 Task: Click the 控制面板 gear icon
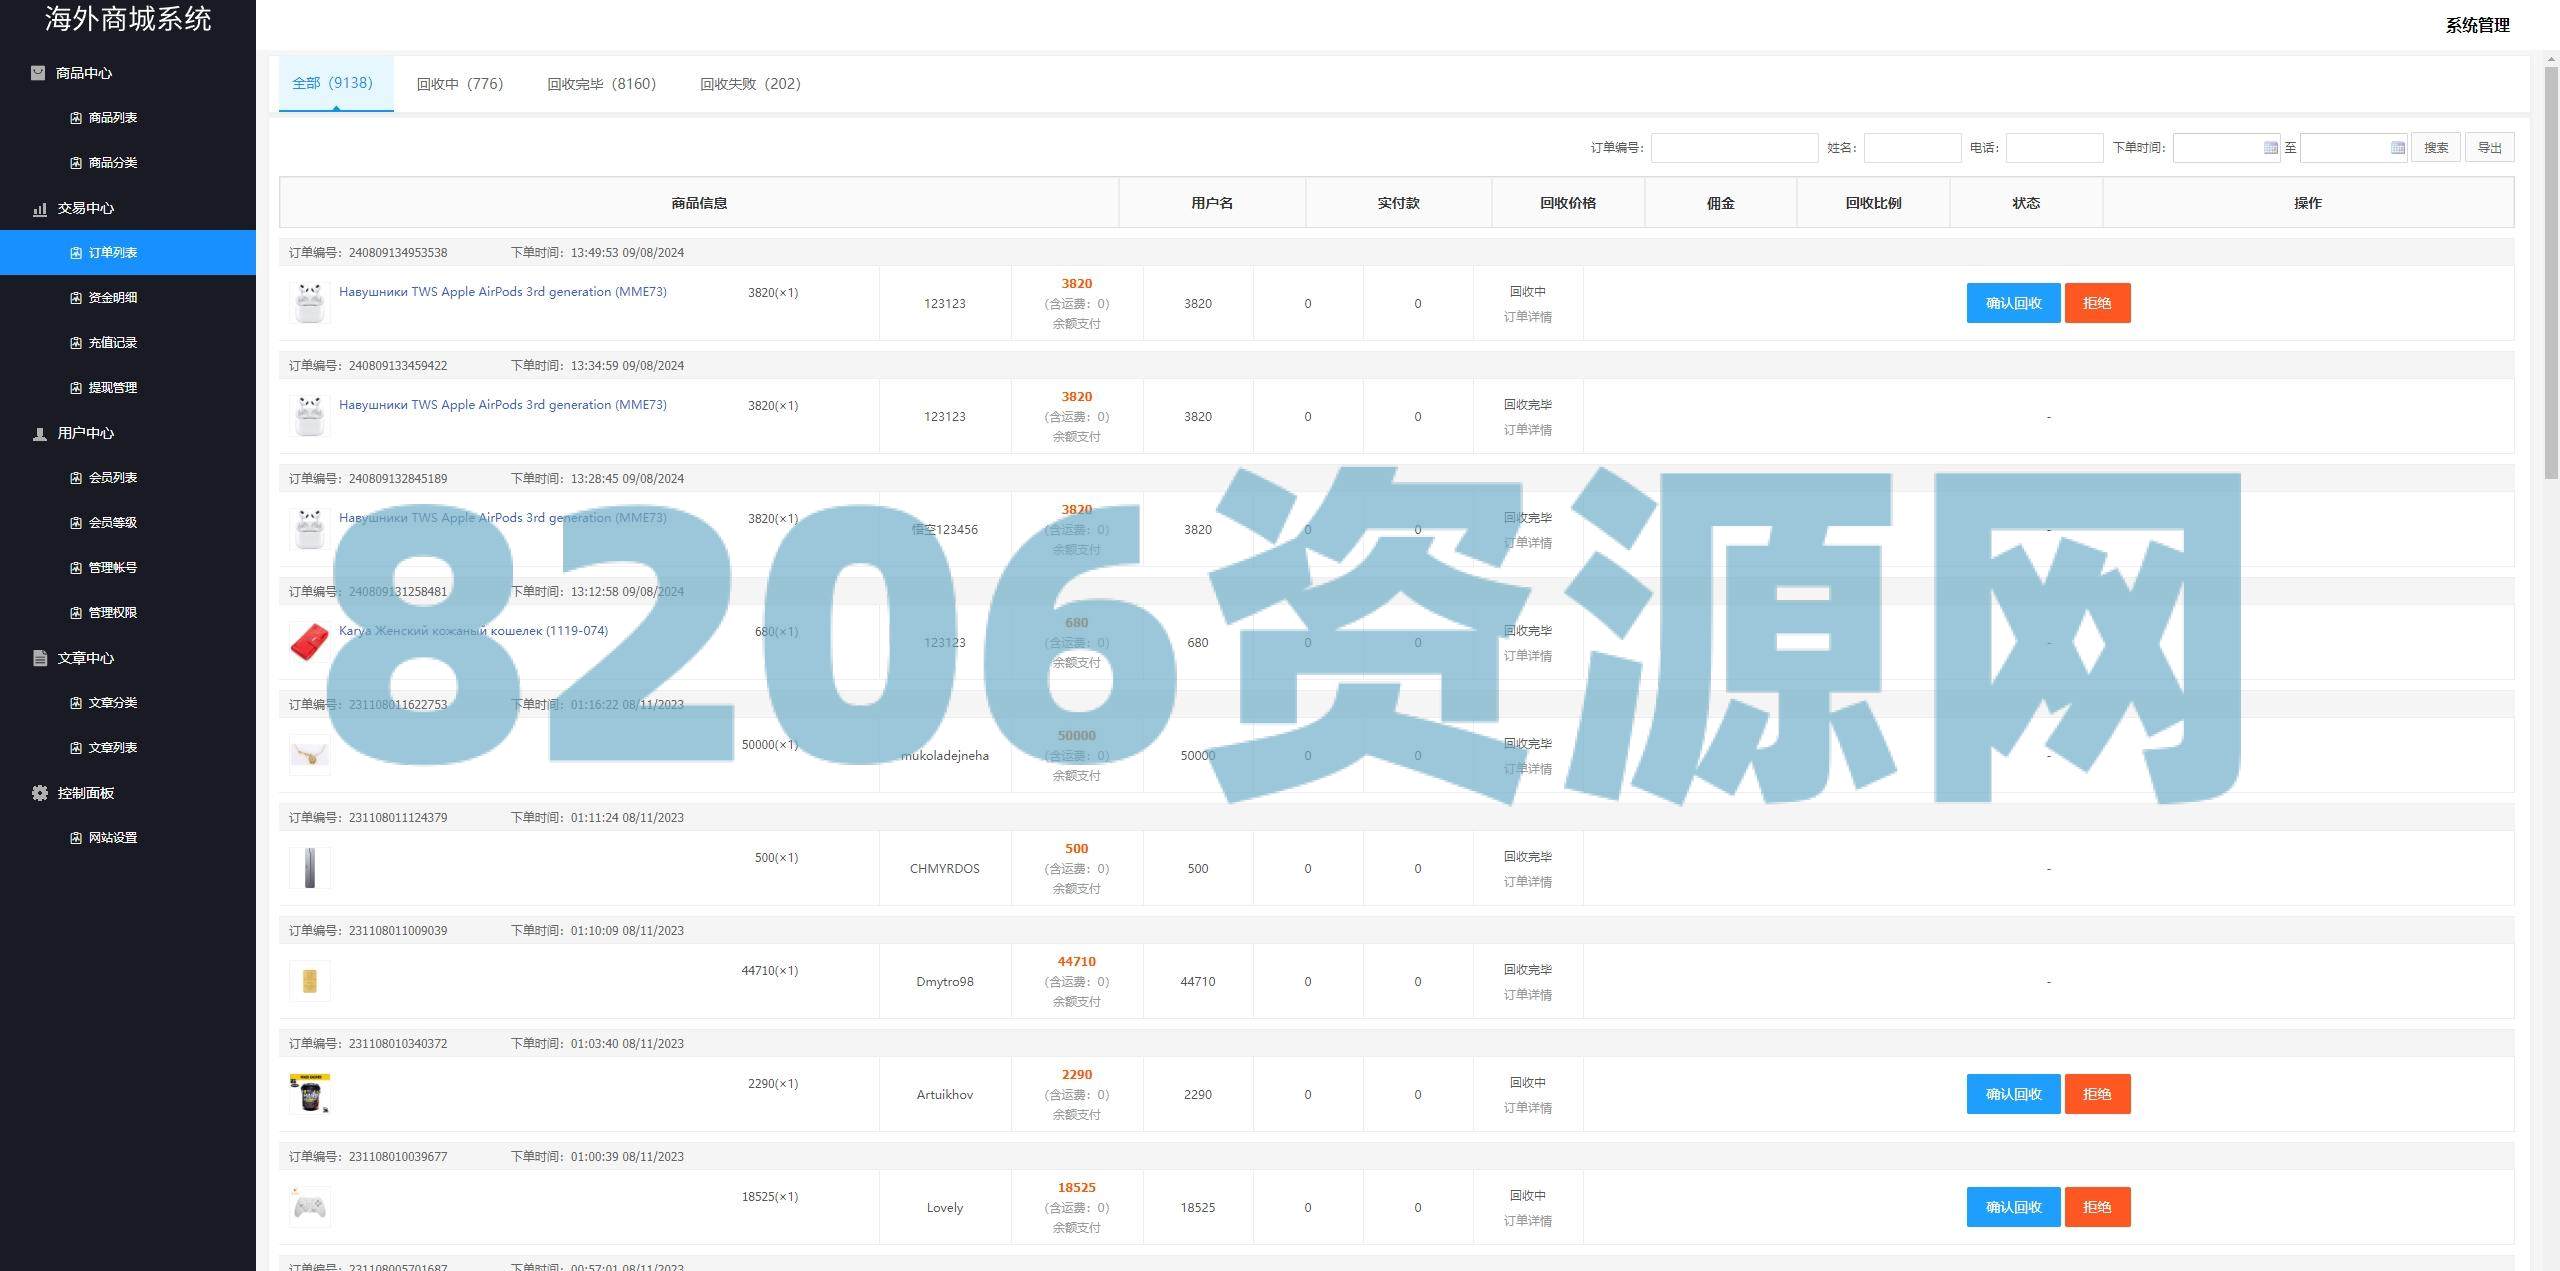[x=40, y=793]
